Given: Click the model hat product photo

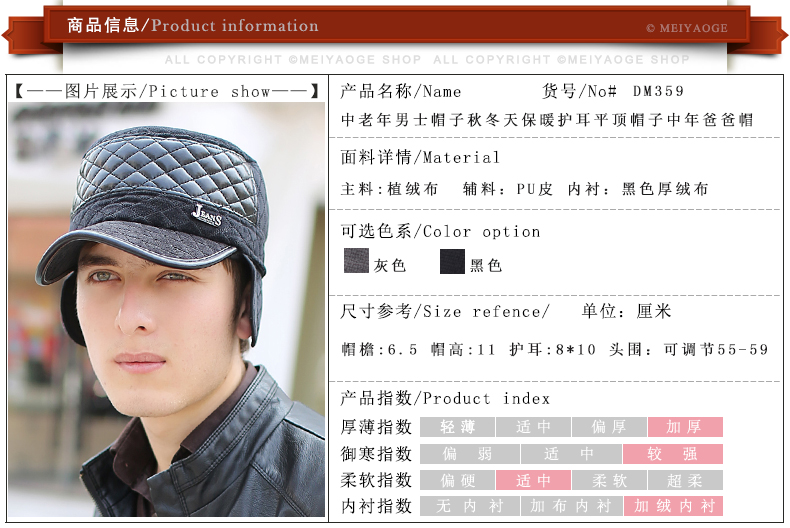Looking at the screenshot, I should click(x=167, y=309).
